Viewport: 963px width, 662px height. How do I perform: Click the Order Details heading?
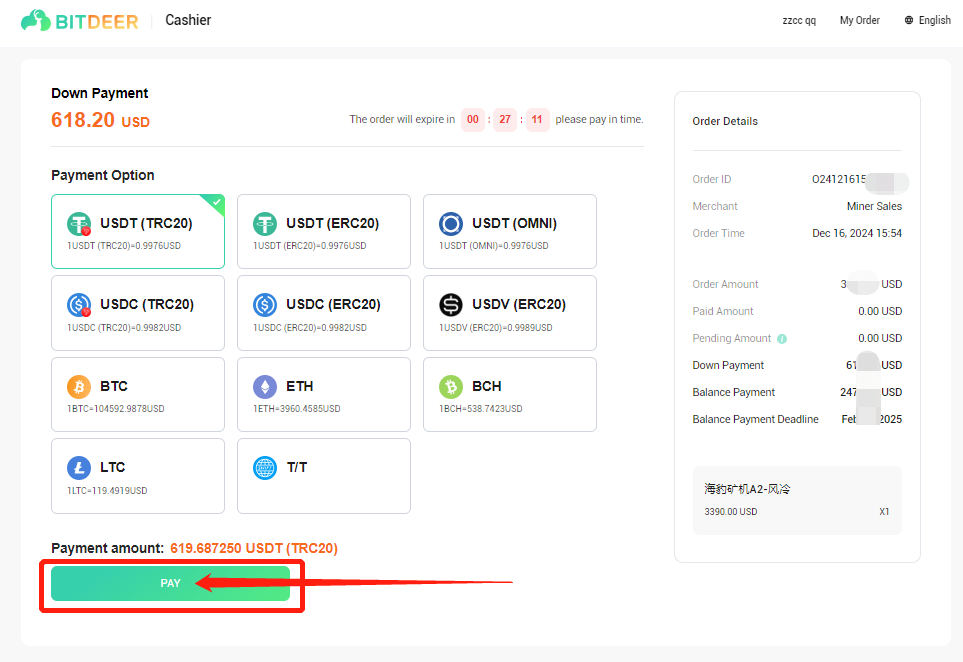pos(725,121)
